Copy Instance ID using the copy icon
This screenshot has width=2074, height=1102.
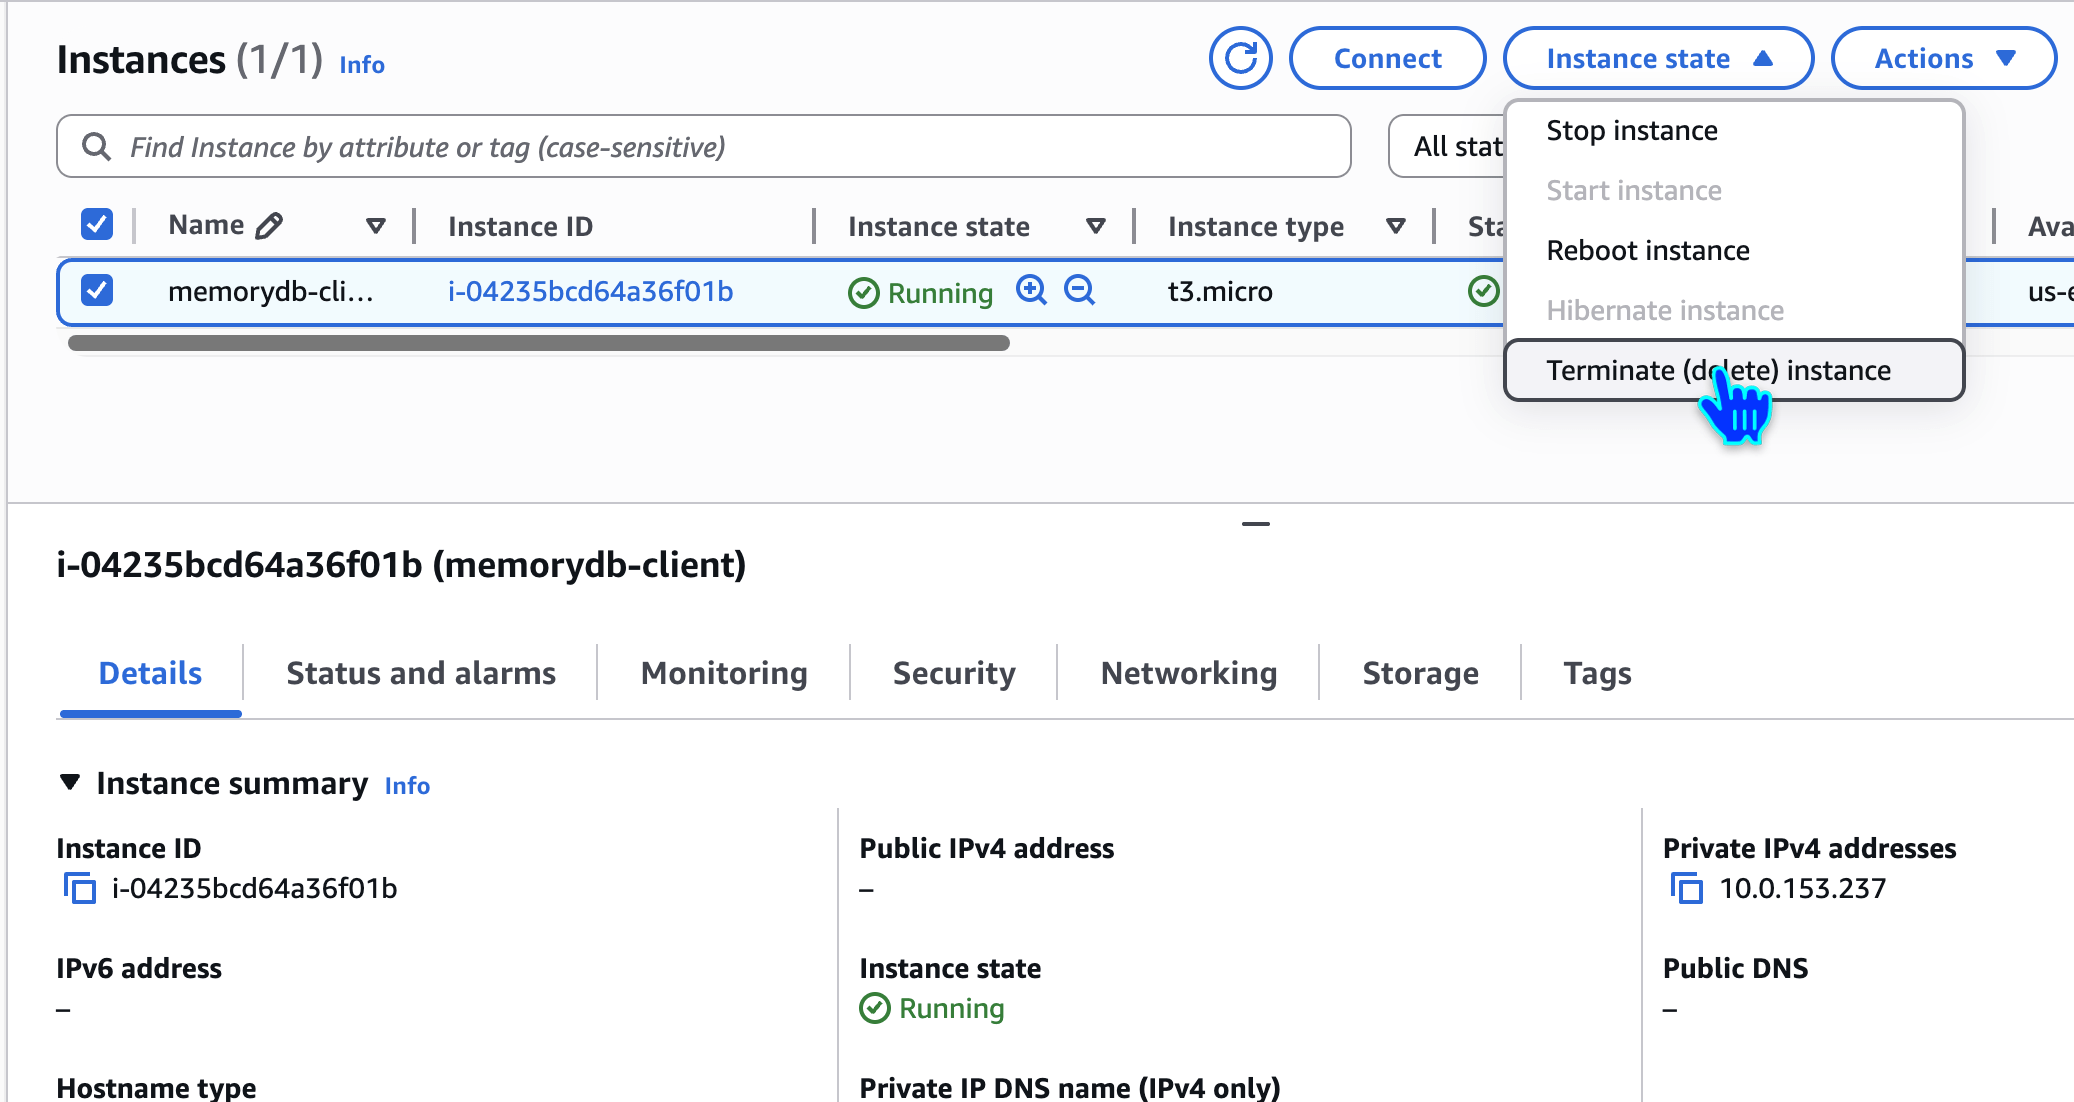(x=80, y=888)
